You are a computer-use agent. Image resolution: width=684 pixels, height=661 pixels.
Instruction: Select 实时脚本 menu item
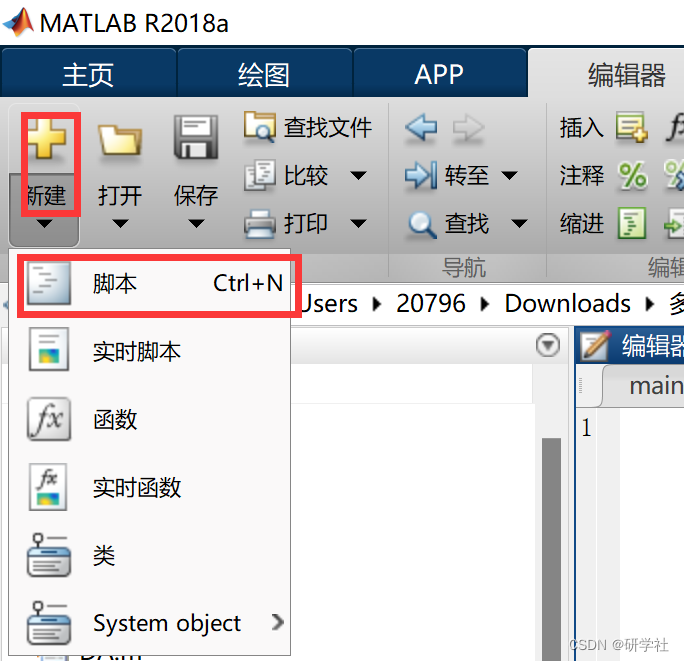coord(150,351)
